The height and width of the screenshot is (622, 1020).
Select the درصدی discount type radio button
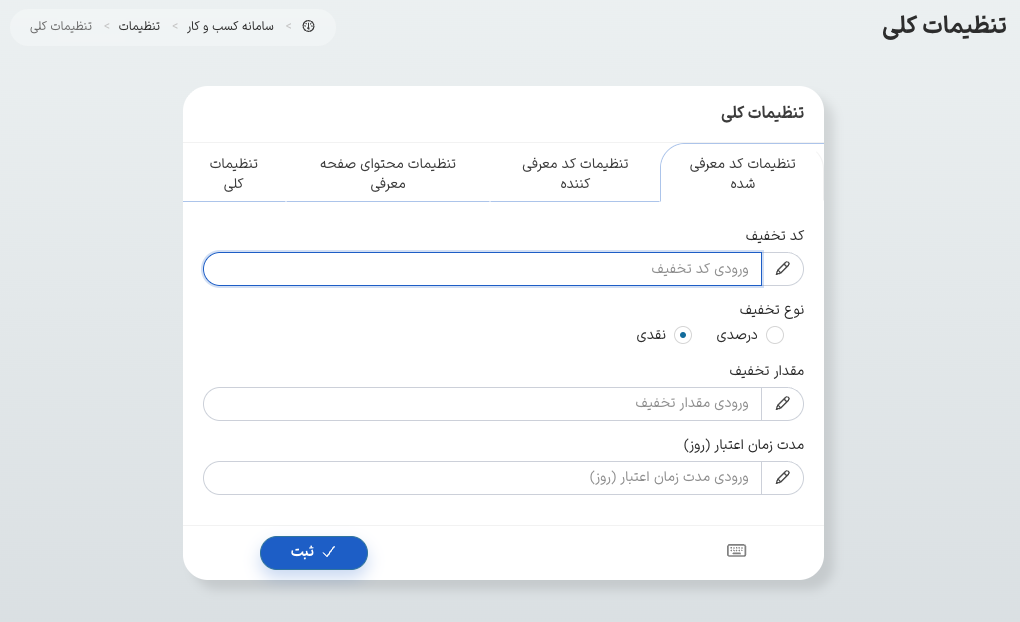click(x=775, y=335)
